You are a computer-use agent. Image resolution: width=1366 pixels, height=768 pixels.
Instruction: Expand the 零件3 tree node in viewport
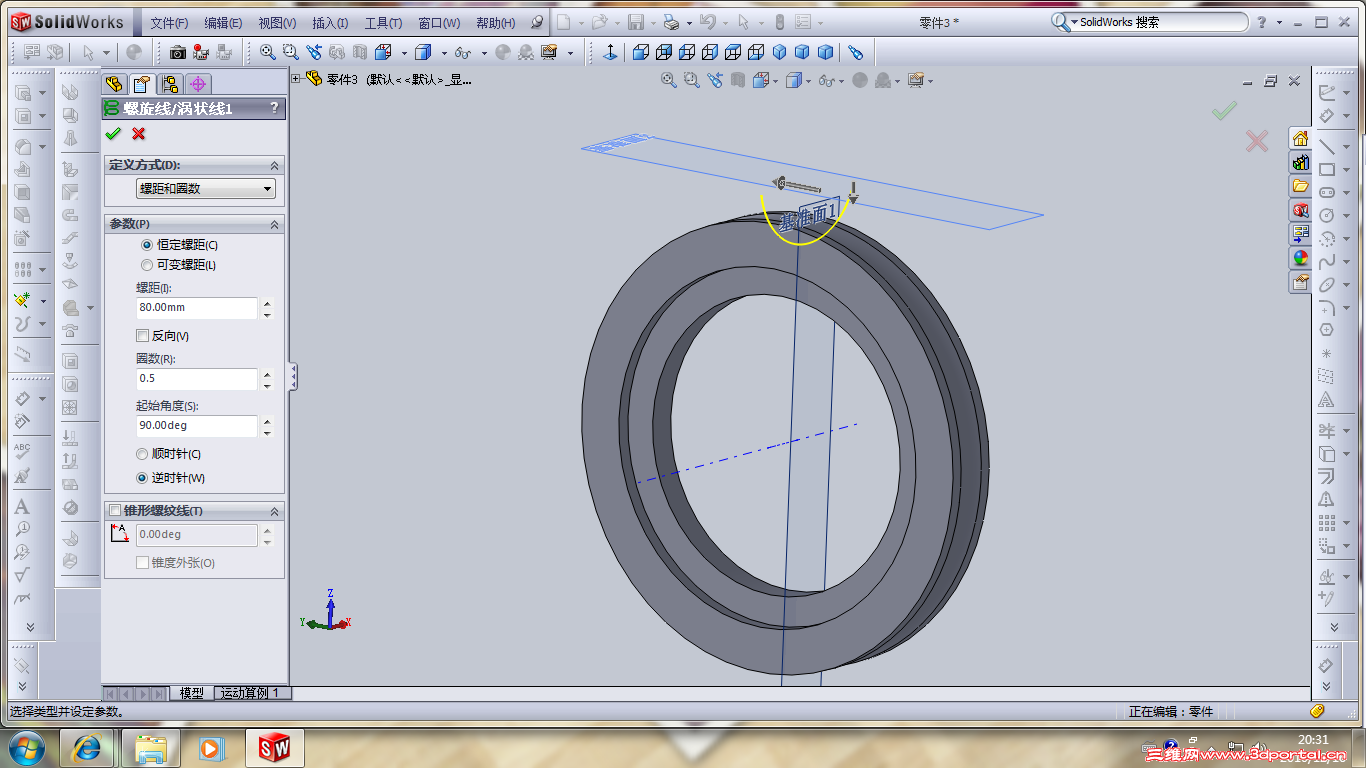(x=296, y=79)
